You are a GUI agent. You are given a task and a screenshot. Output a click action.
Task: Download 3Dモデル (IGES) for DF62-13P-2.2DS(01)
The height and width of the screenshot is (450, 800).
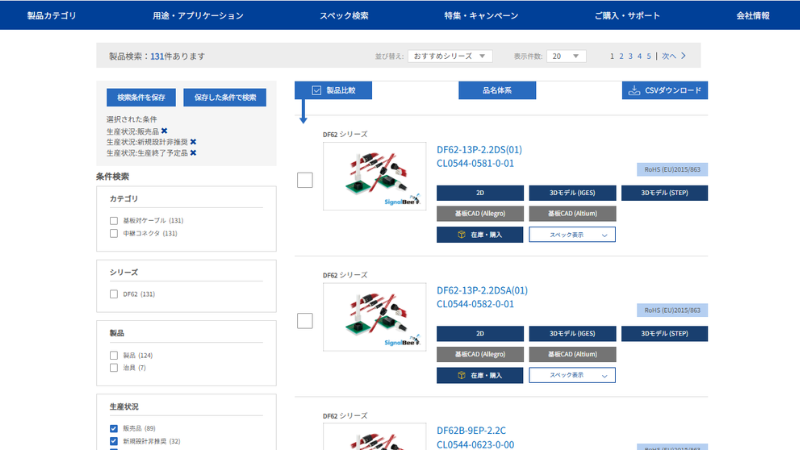[572, 193]
